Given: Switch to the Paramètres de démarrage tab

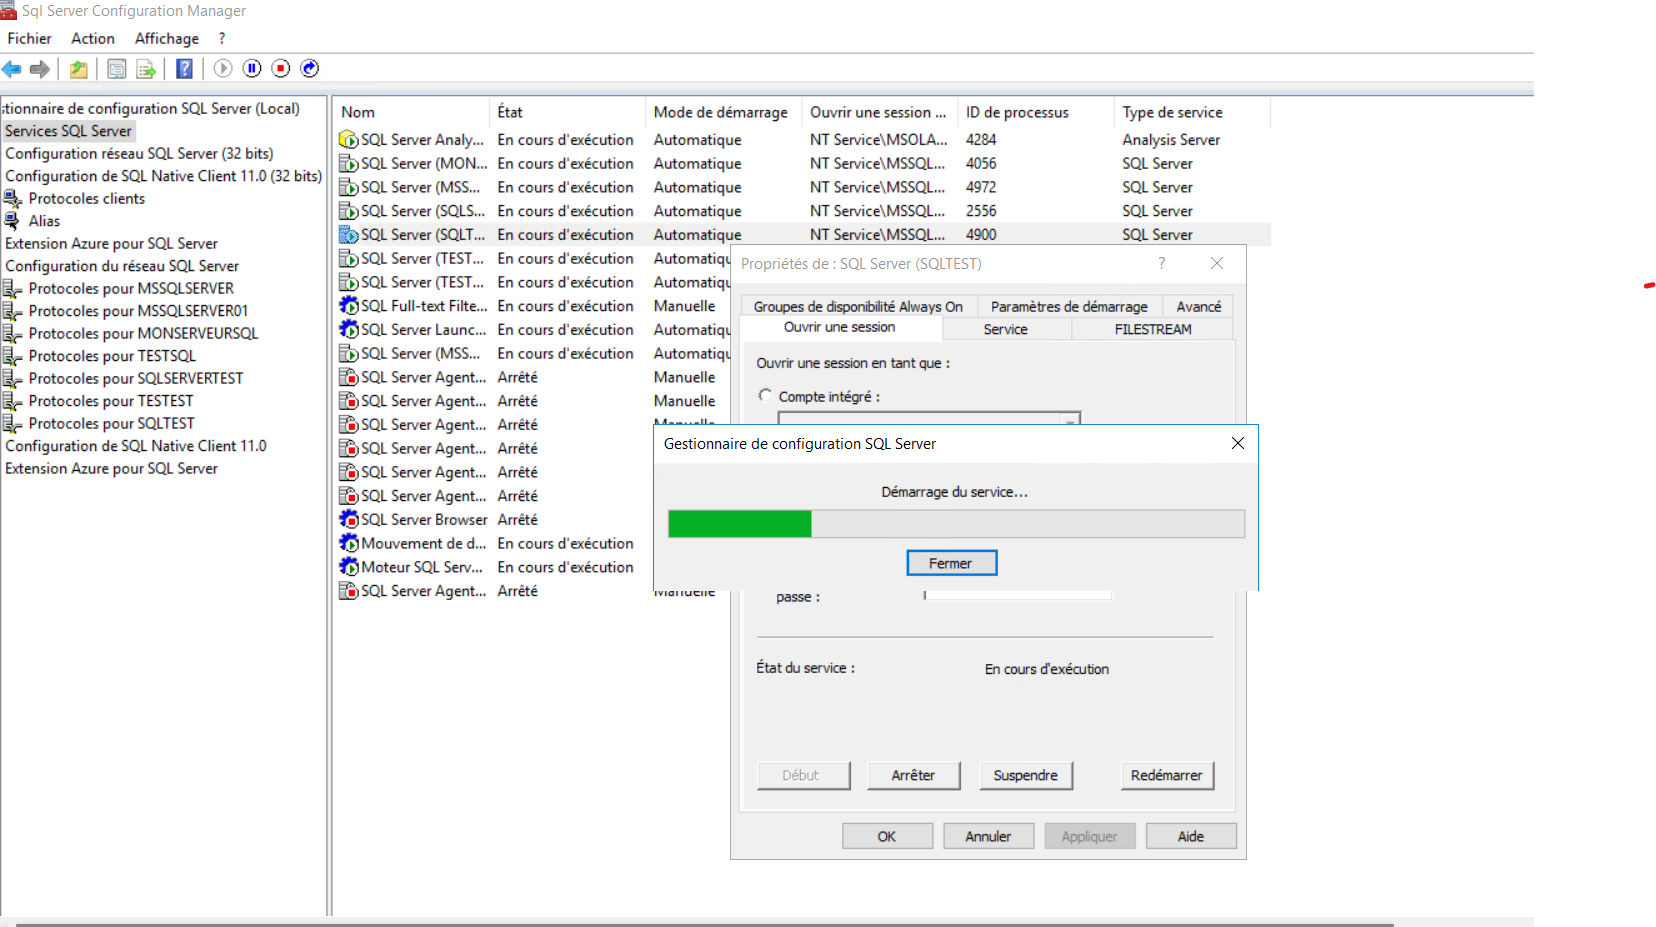Looking at the screenshot, I should [x=1068, y=307].
